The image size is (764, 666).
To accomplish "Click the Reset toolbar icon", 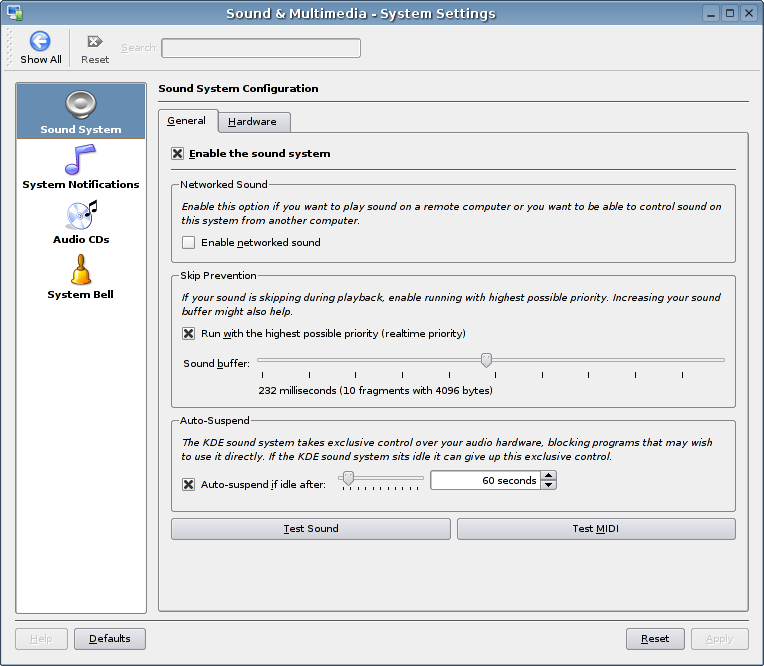I will point(95,41).
